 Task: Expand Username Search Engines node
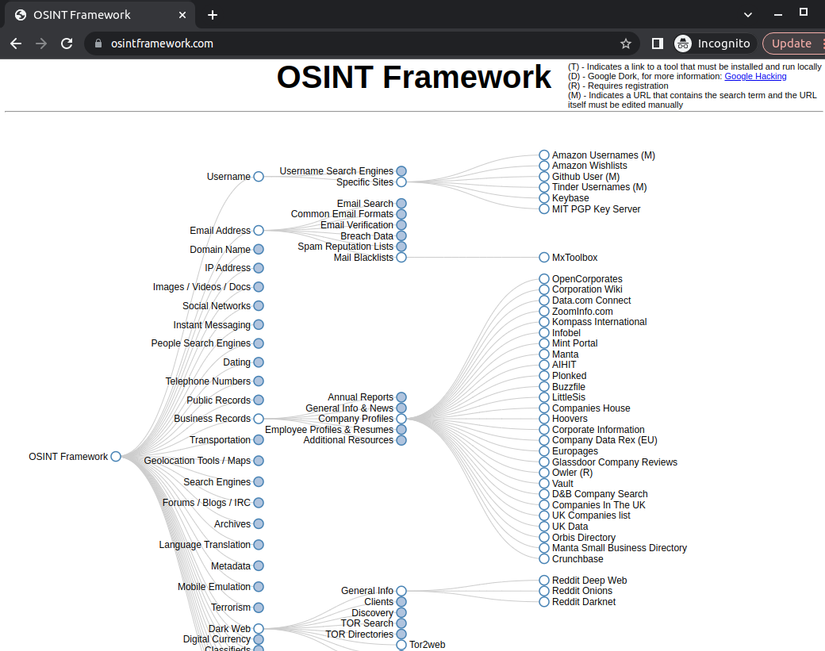[401, 171]
